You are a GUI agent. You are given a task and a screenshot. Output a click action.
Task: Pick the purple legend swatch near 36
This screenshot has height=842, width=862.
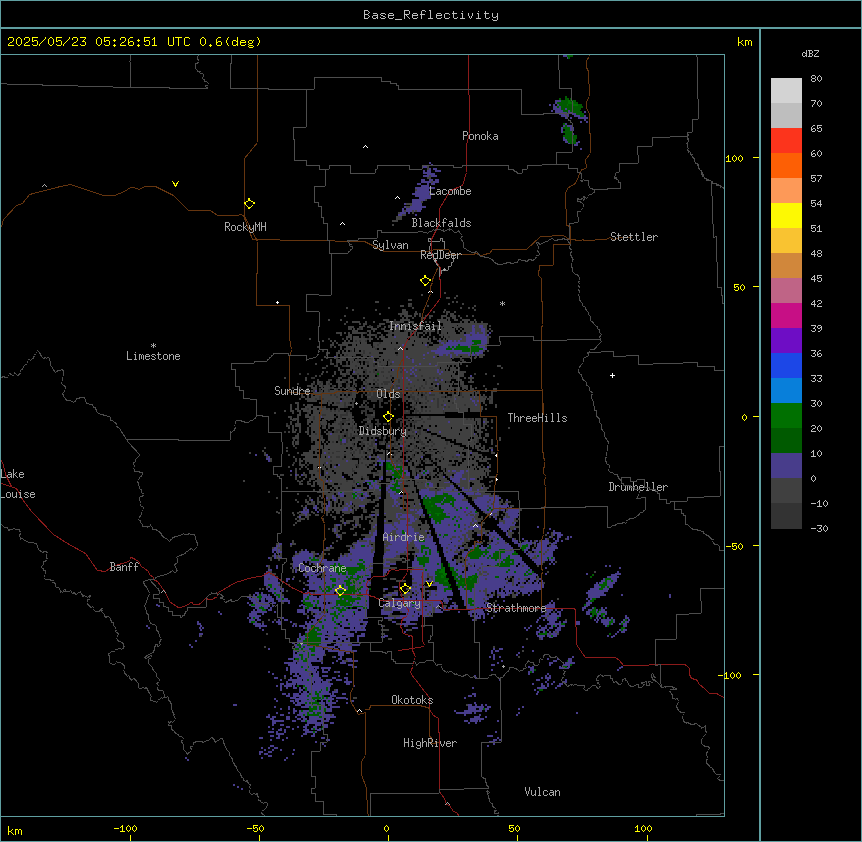pyautogui.click(x=786, y=341)
